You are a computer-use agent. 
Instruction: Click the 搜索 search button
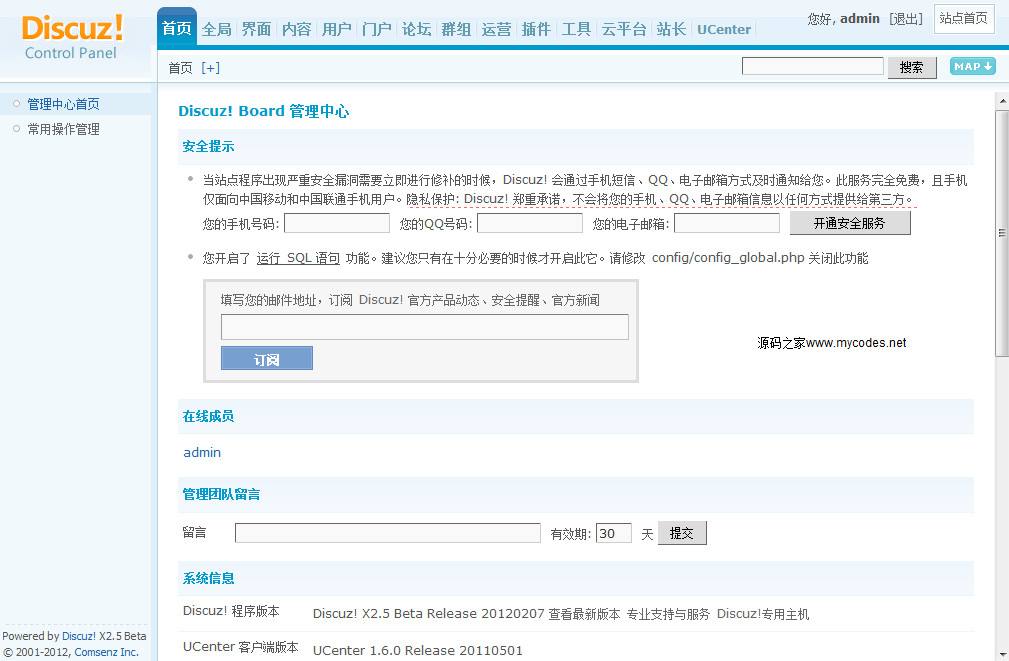pos(911,66)
